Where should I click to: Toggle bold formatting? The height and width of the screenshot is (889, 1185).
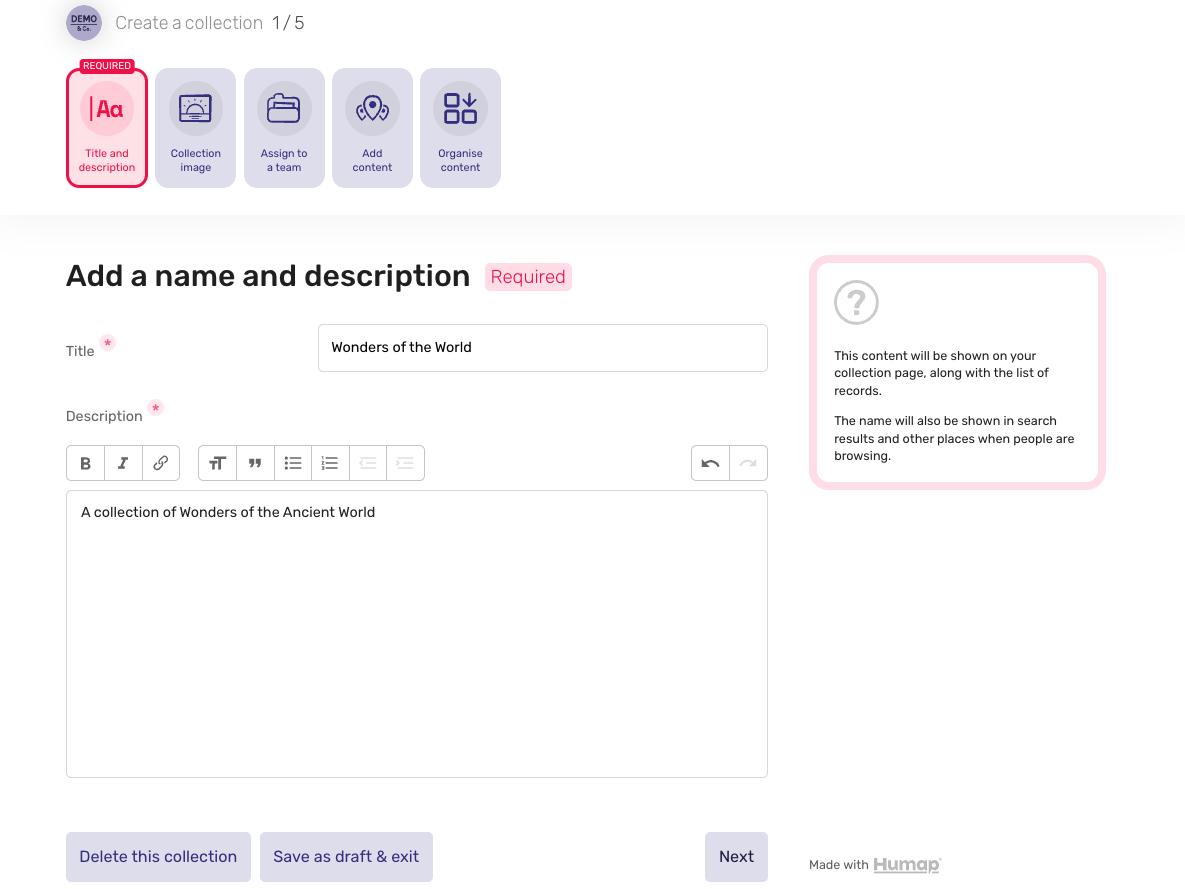tap(85, 462)
